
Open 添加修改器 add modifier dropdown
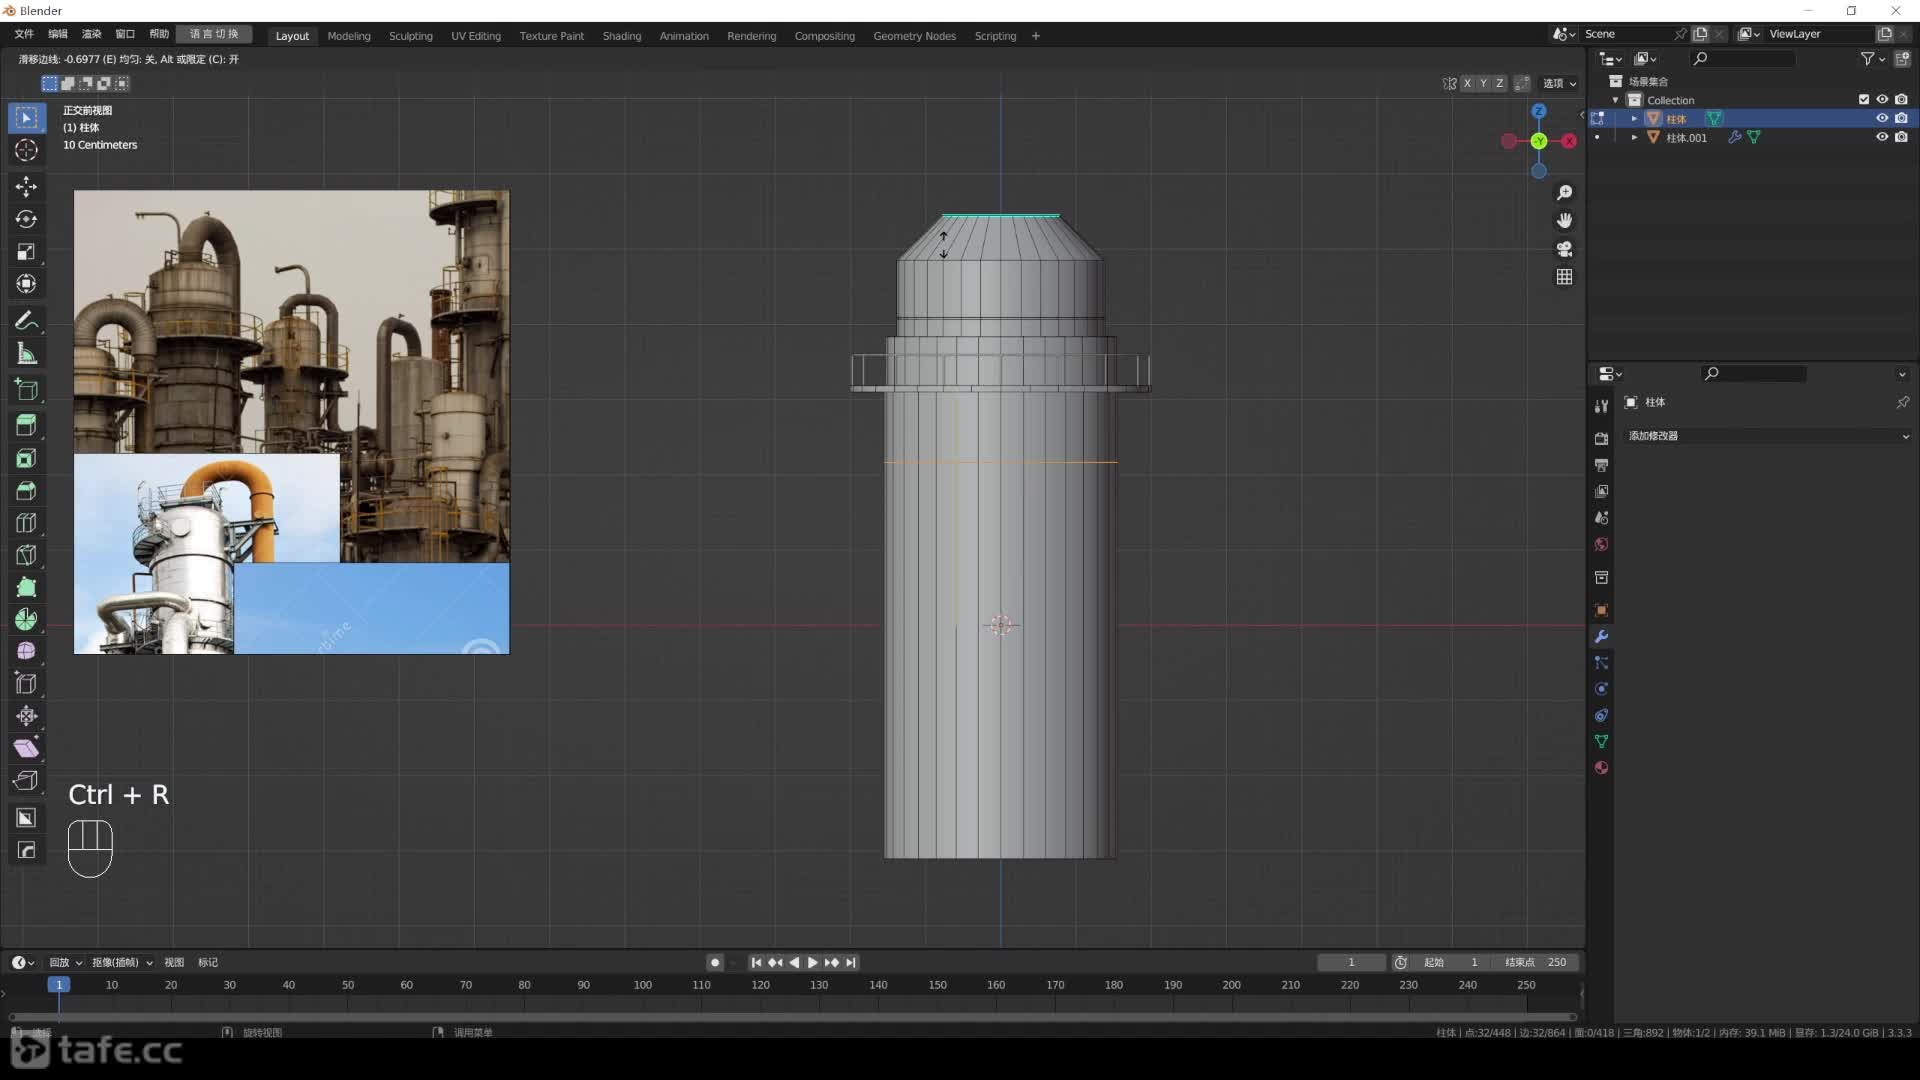pos(1767,436)
